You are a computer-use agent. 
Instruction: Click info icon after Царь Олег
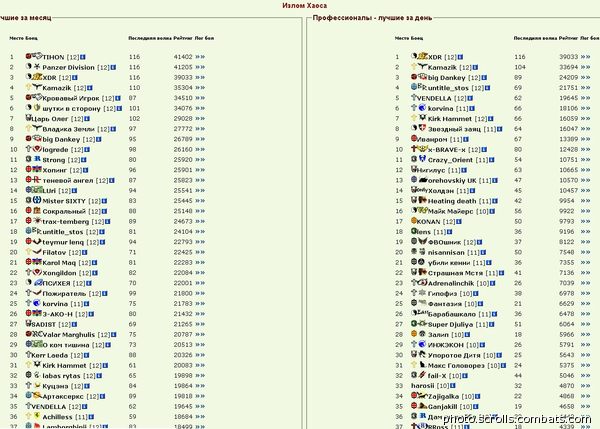coord(87,119)
